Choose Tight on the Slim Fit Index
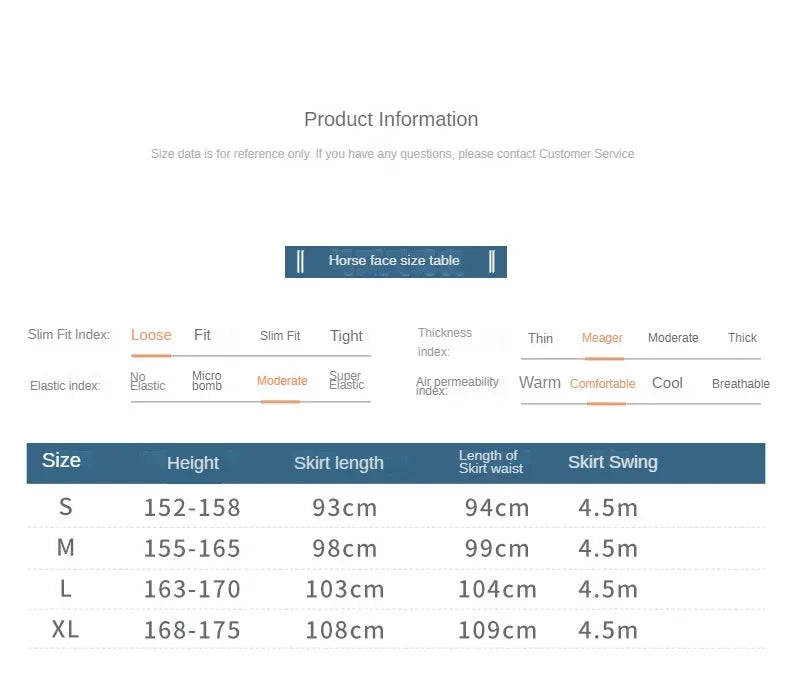This screenshot has height=691, width=790. tap(346, 336)
